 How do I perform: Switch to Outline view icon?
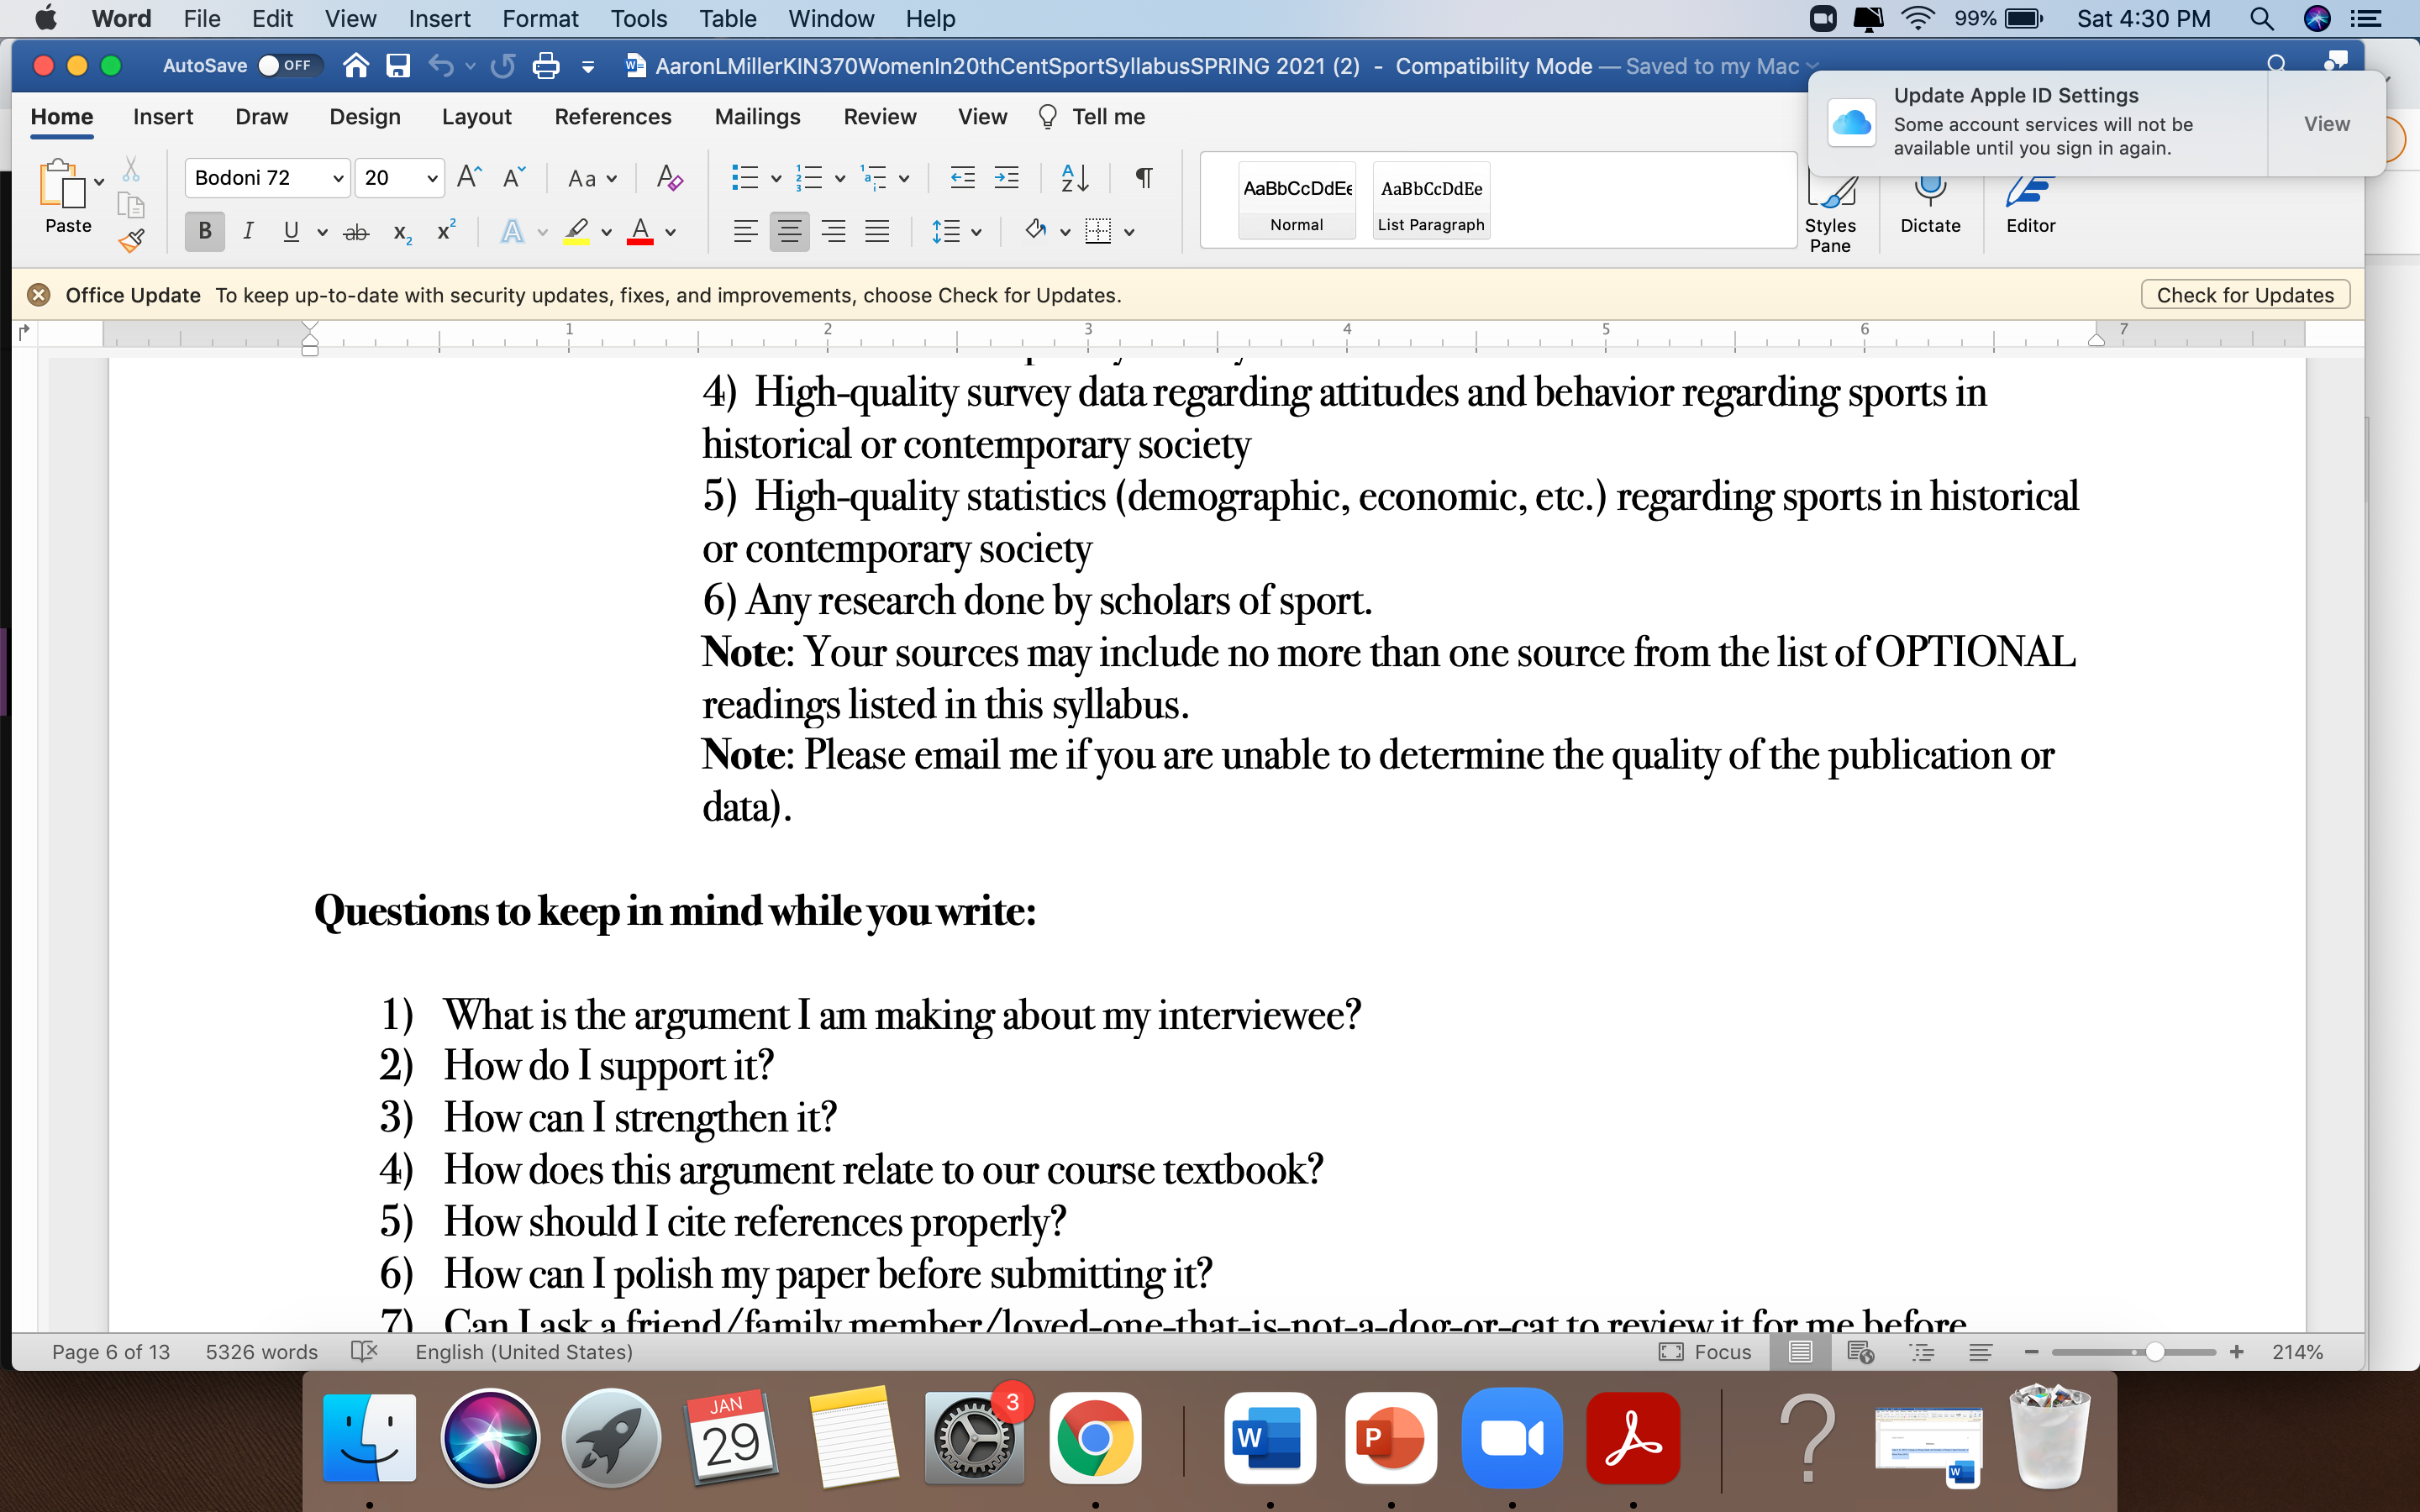(1921, 1352)
